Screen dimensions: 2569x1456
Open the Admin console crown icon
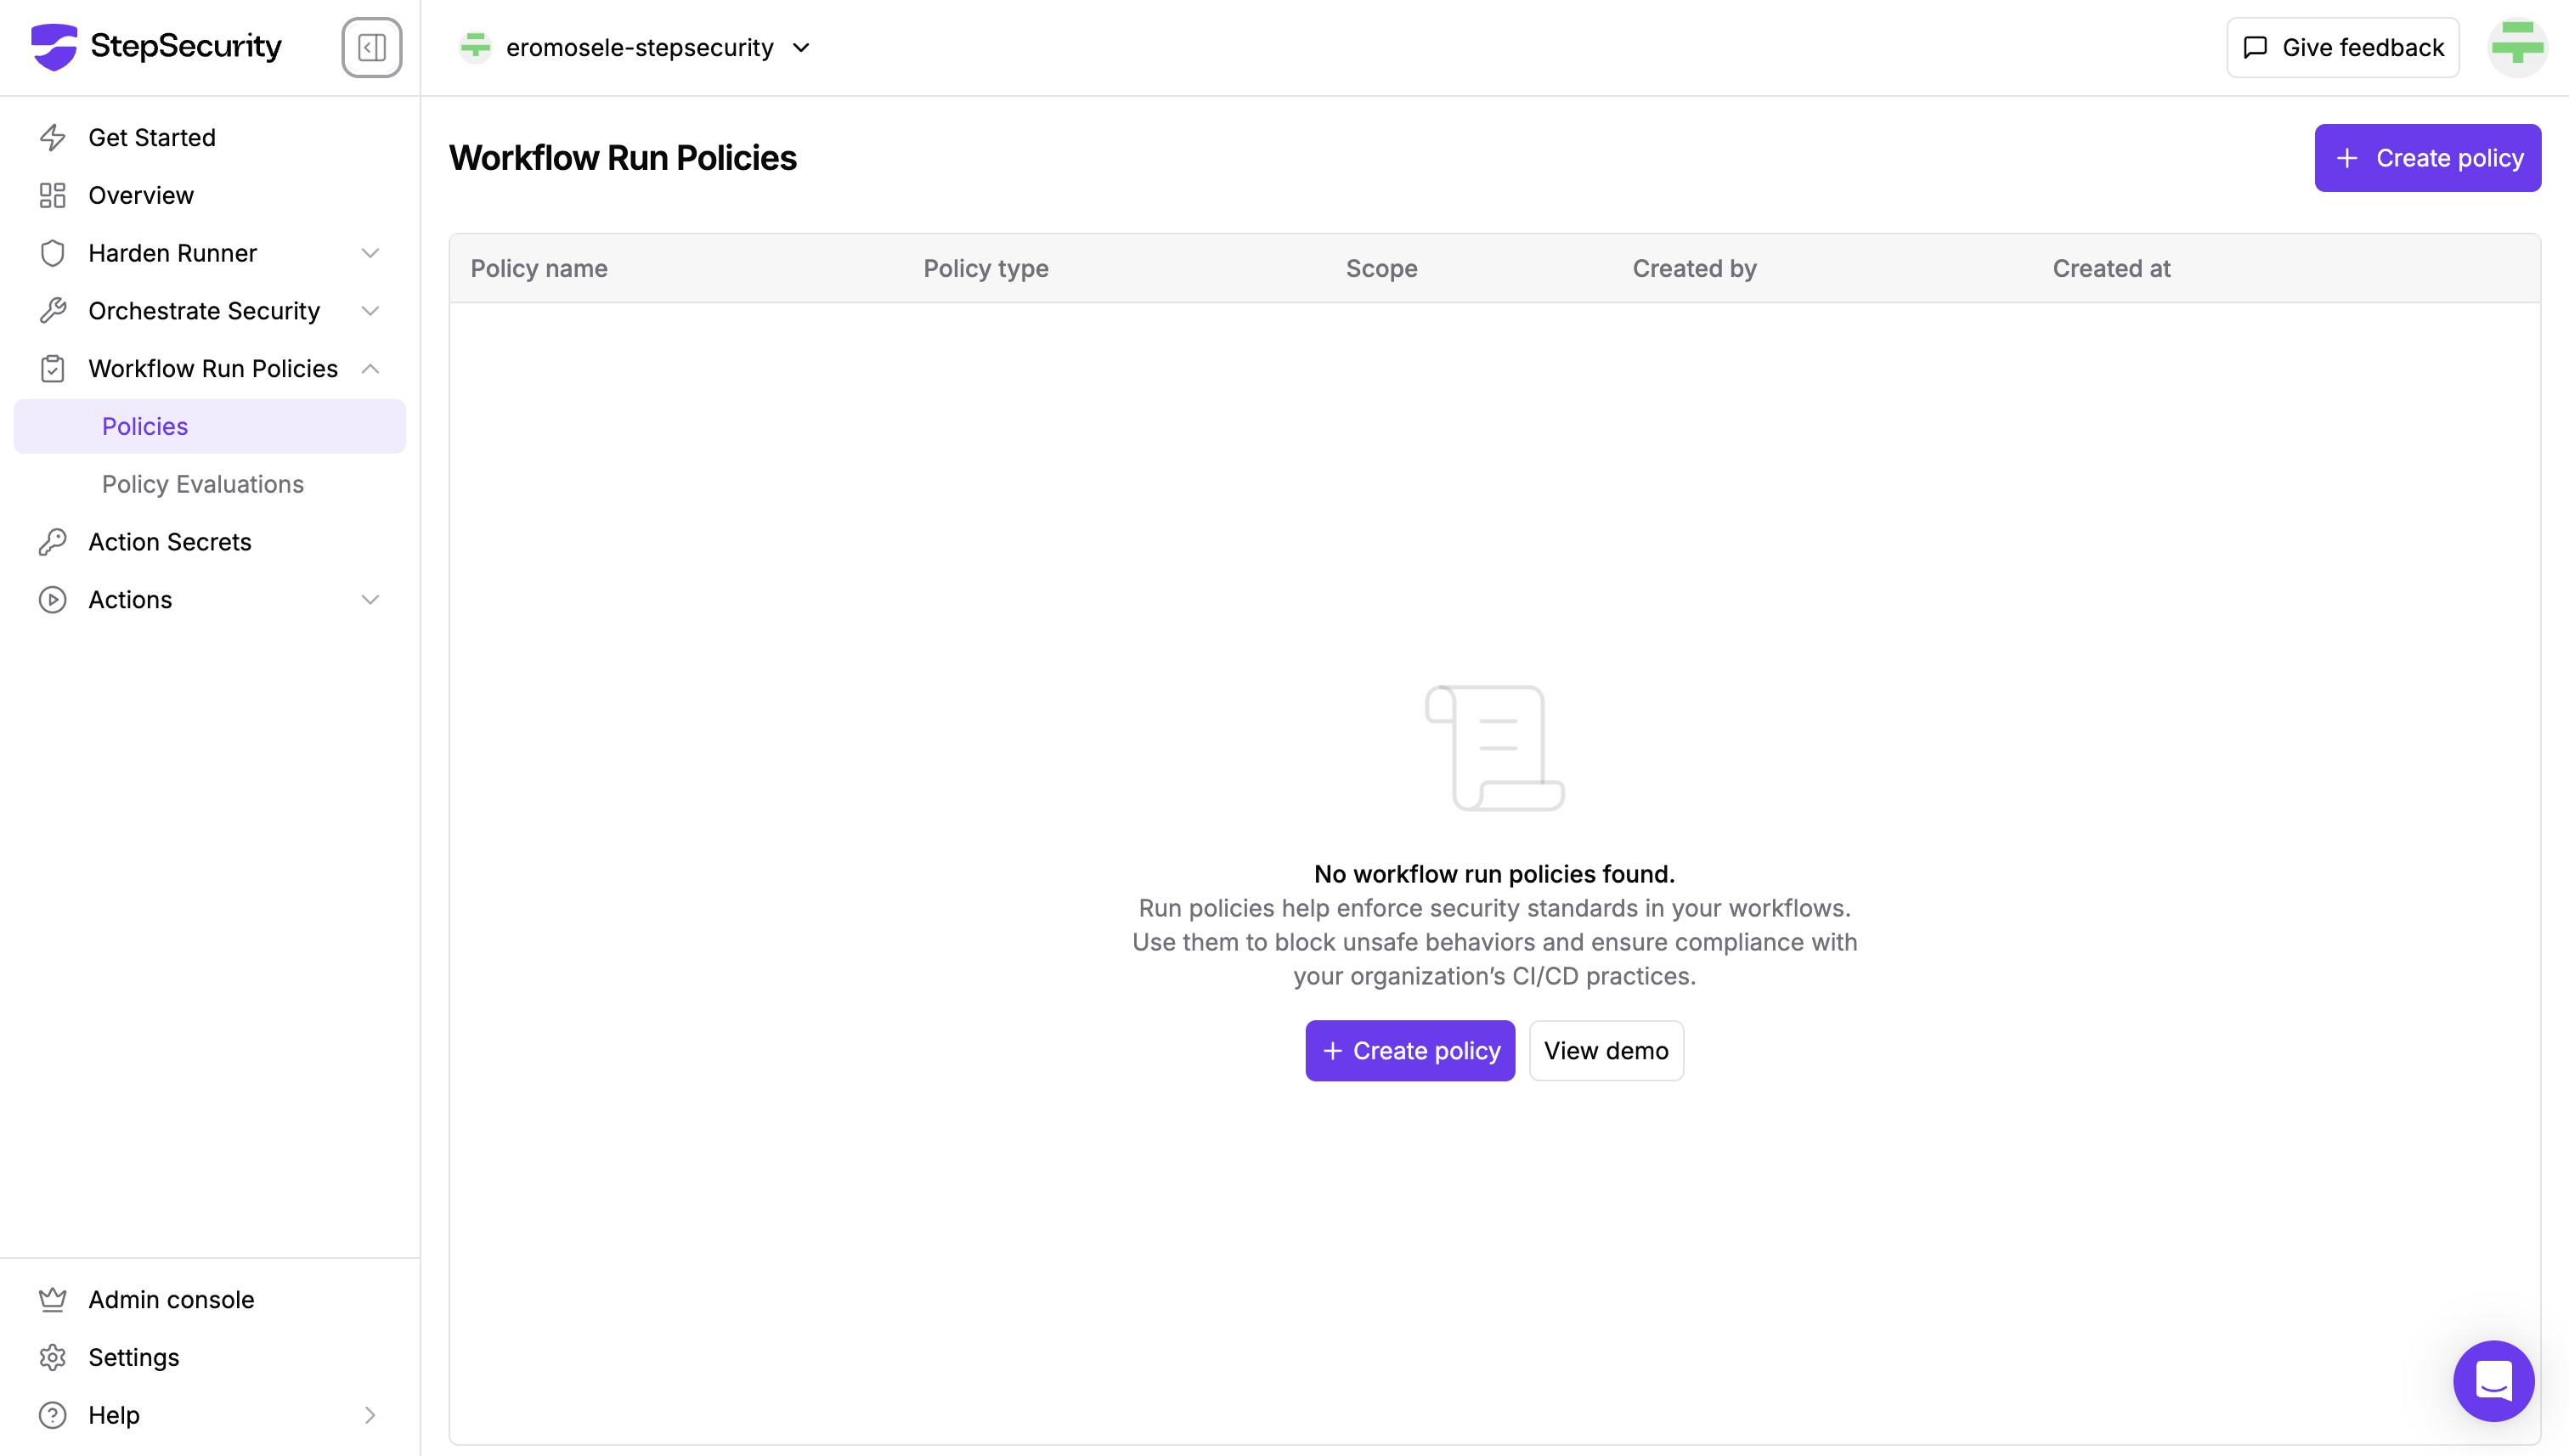click(x=52, y=1299)
